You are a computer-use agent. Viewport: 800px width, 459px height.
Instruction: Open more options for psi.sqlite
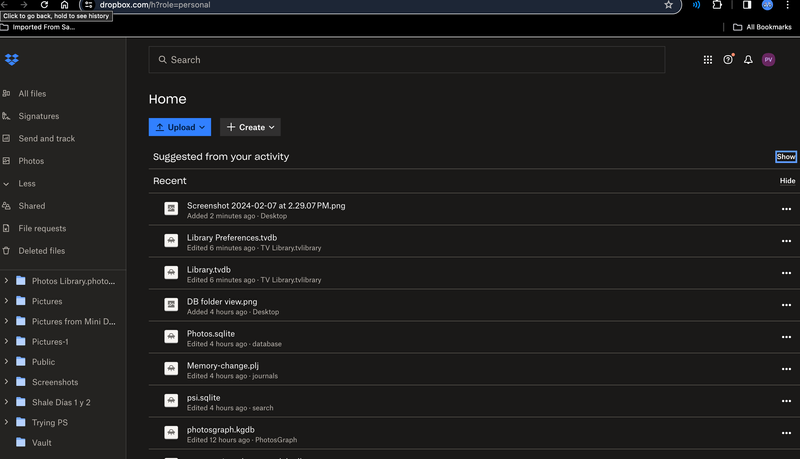(x=786, y=401)
